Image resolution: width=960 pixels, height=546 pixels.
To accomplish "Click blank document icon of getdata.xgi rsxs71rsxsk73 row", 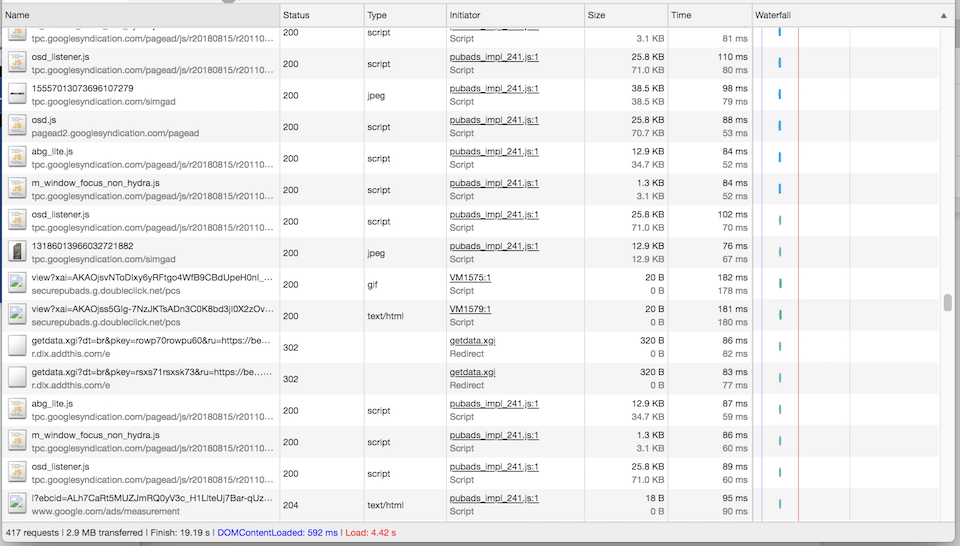I will click(17, 378).
